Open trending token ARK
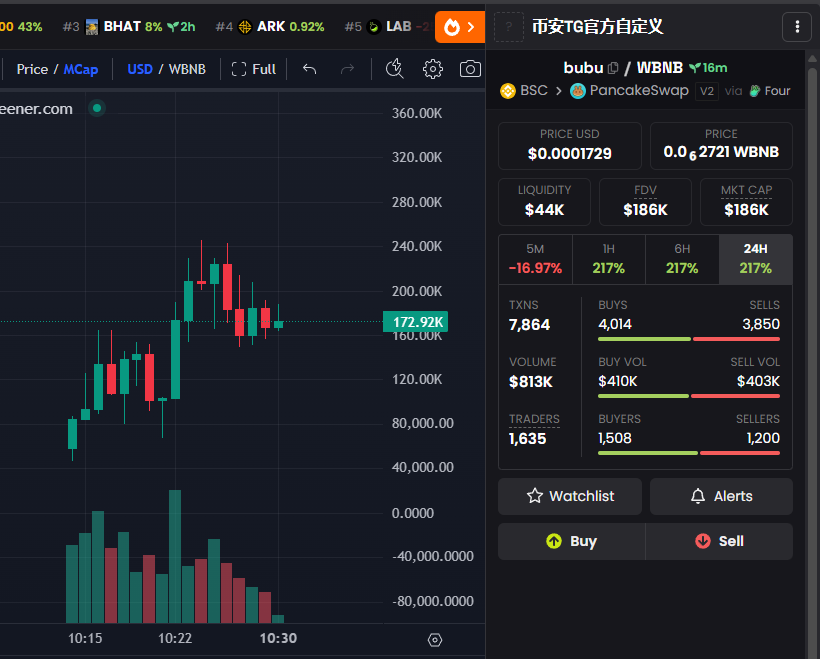Screen dimensions: 820x659 270,27
